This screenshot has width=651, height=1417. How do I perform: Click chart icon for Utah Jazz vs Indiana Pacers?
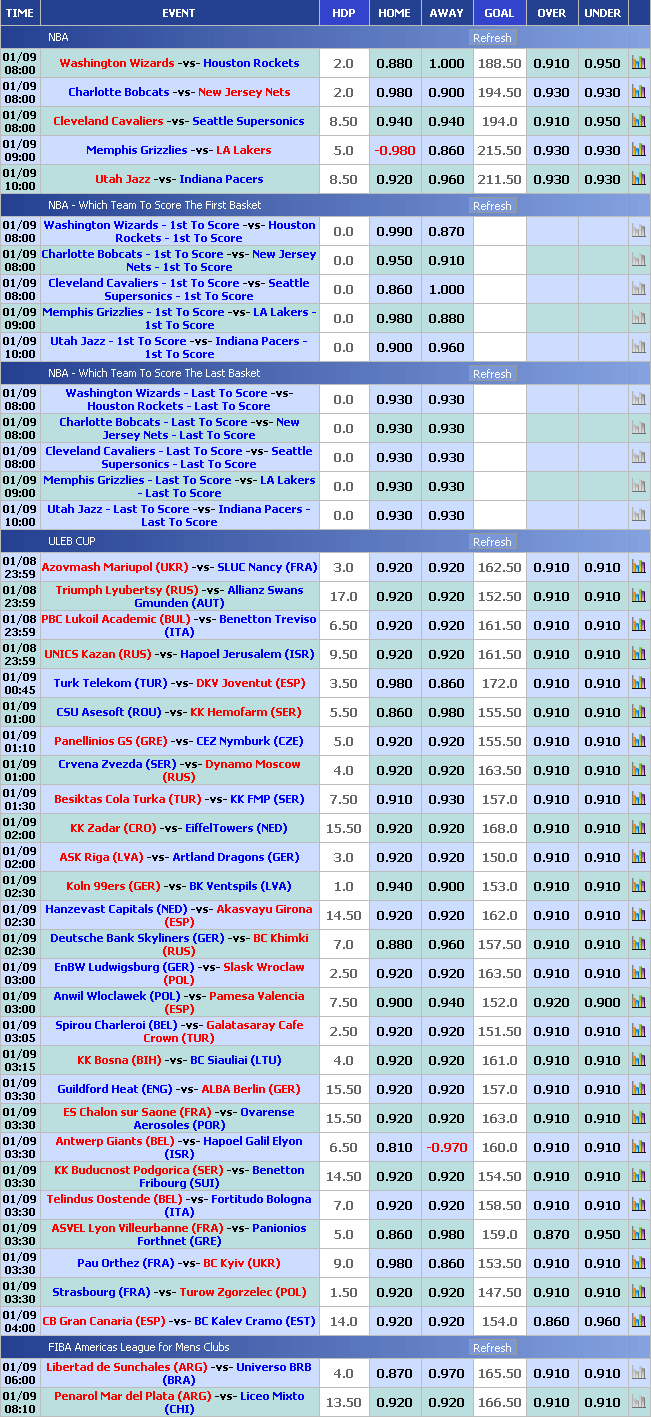(638, 179)
